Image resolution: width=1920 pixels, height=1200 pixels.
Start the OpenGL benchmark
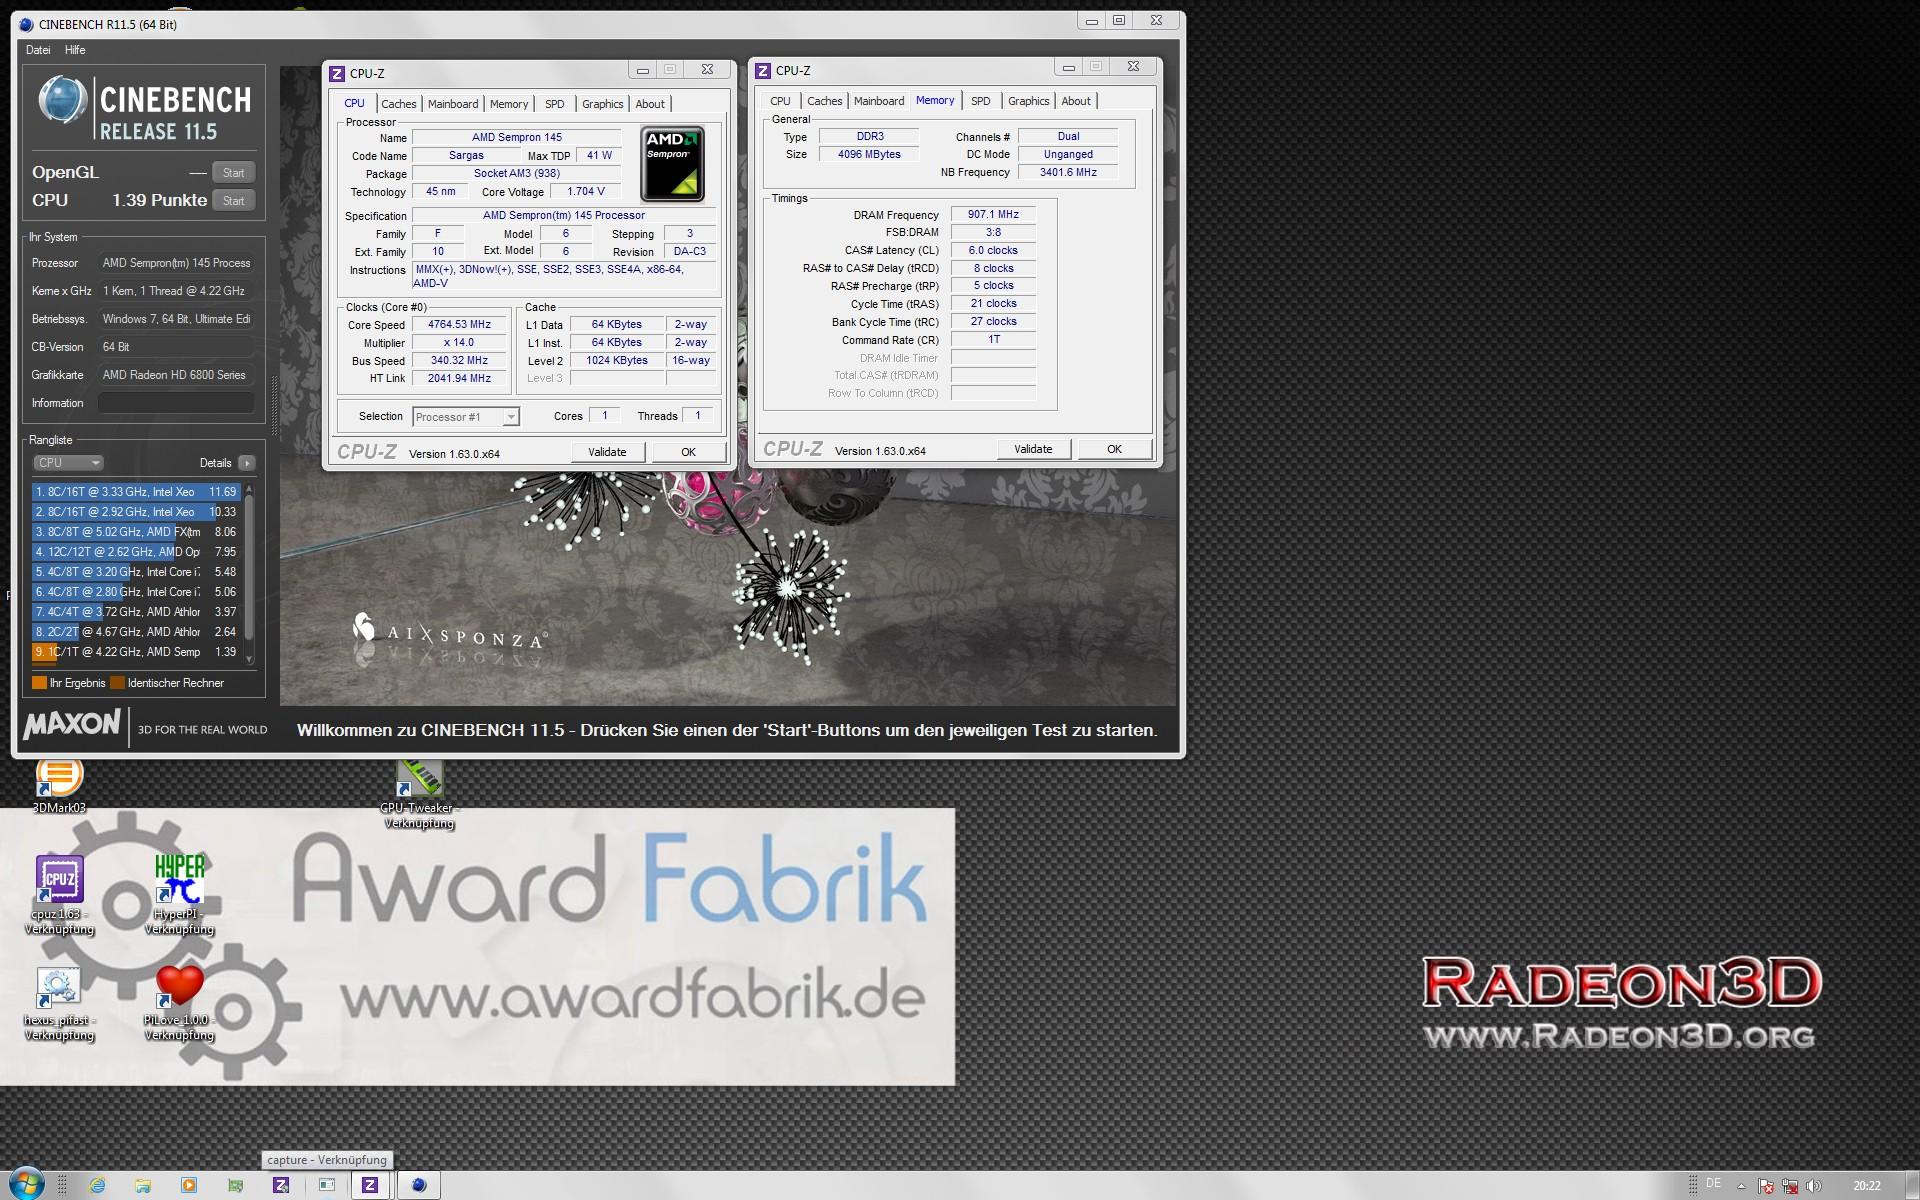(x=234, y=173)
